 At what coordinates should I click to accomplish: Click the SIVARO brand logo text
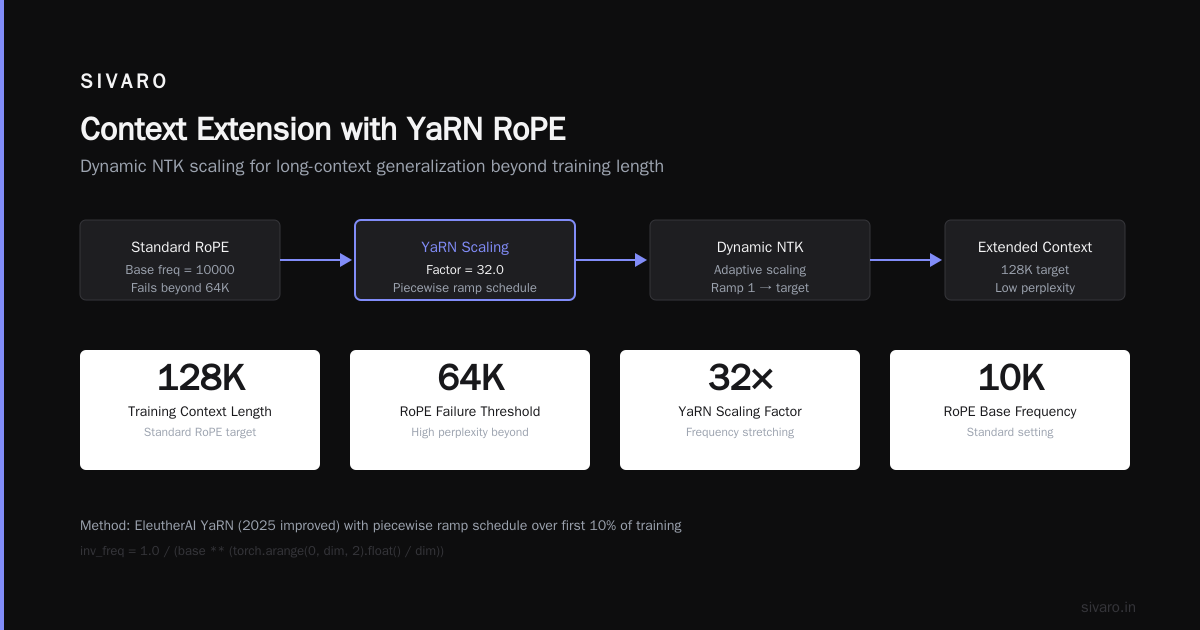tap(124, 82)
